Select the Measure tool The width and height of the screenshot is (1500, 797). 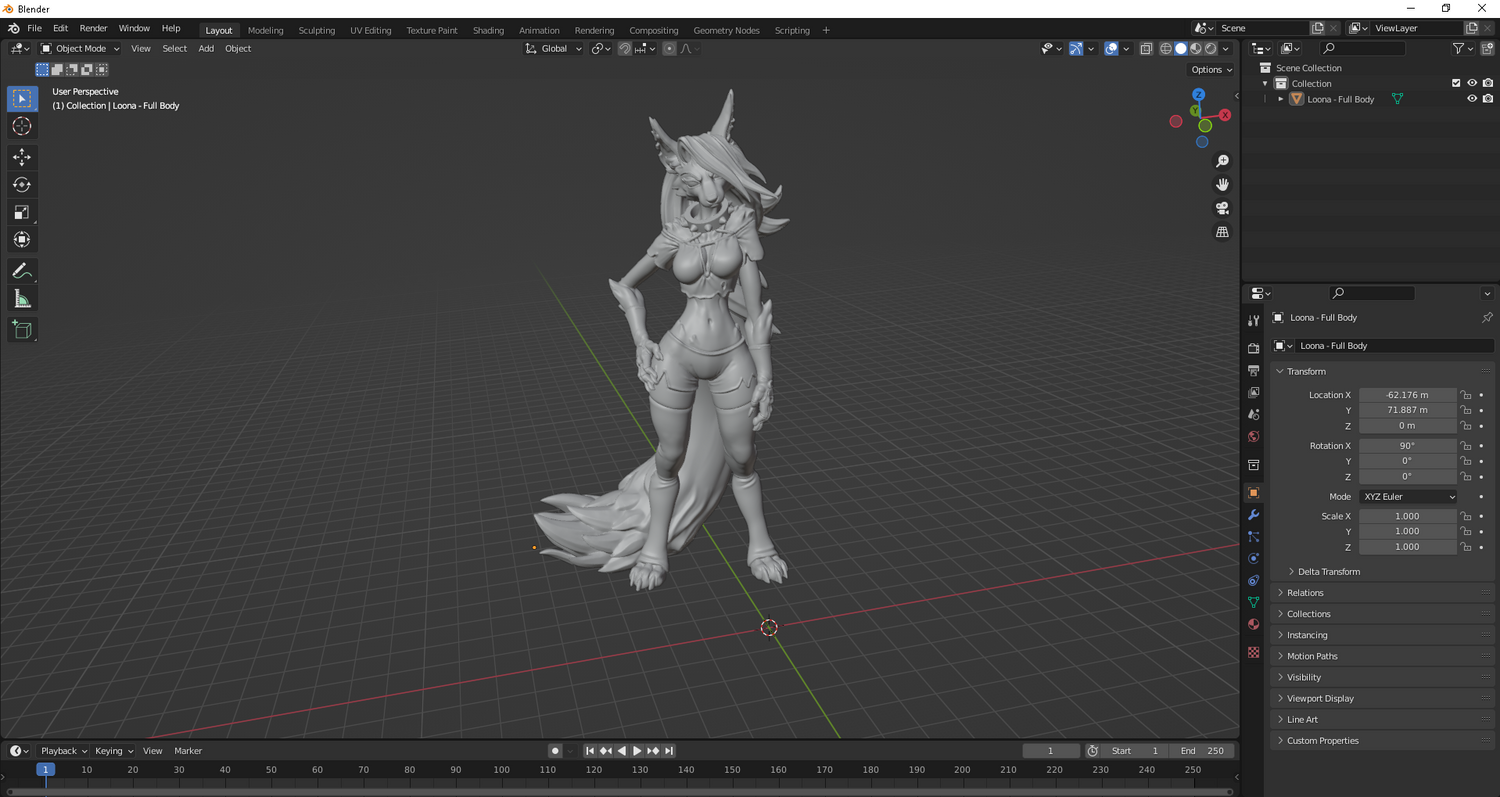(22, 298)
